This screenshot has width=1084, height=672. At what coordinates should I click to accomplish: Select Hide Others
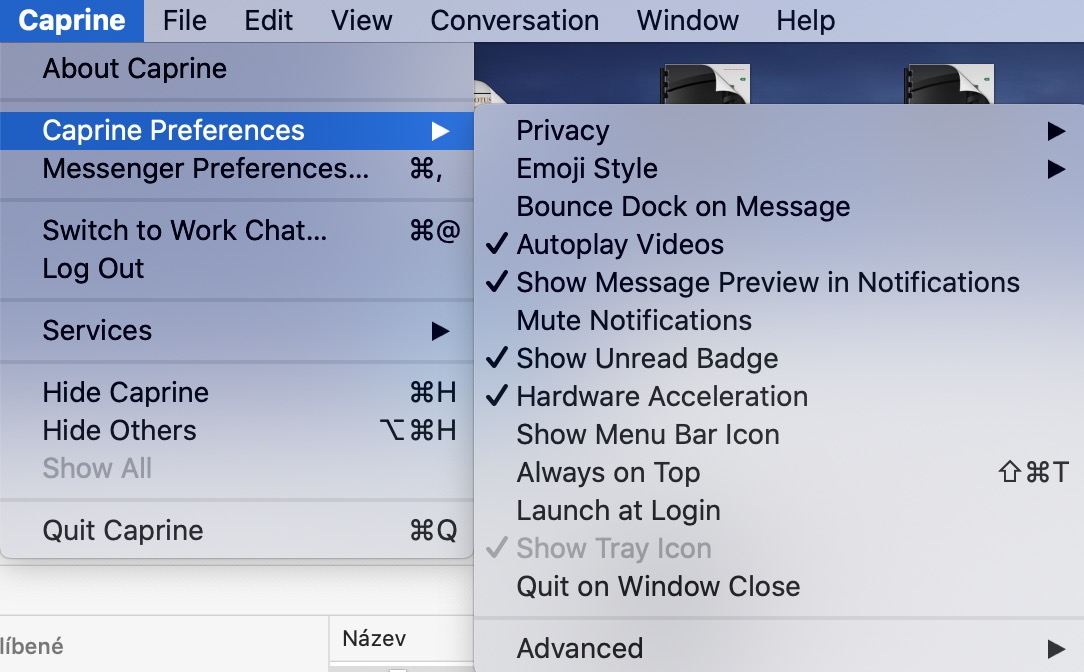tap(236, 431)
